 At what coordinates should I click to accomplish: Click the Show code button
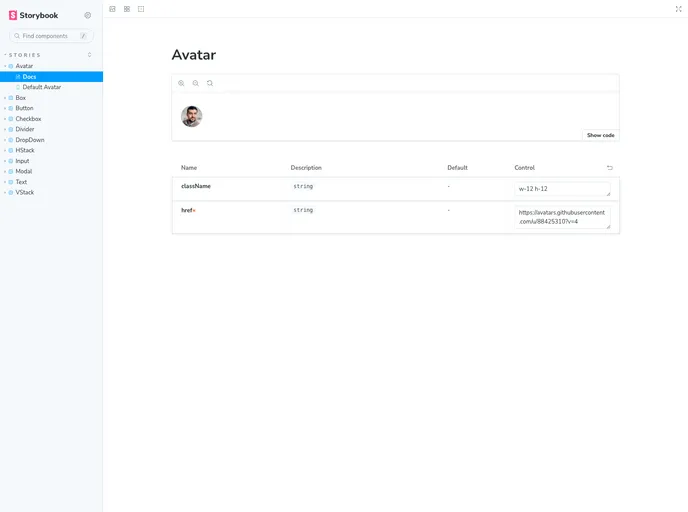point(600,135)
